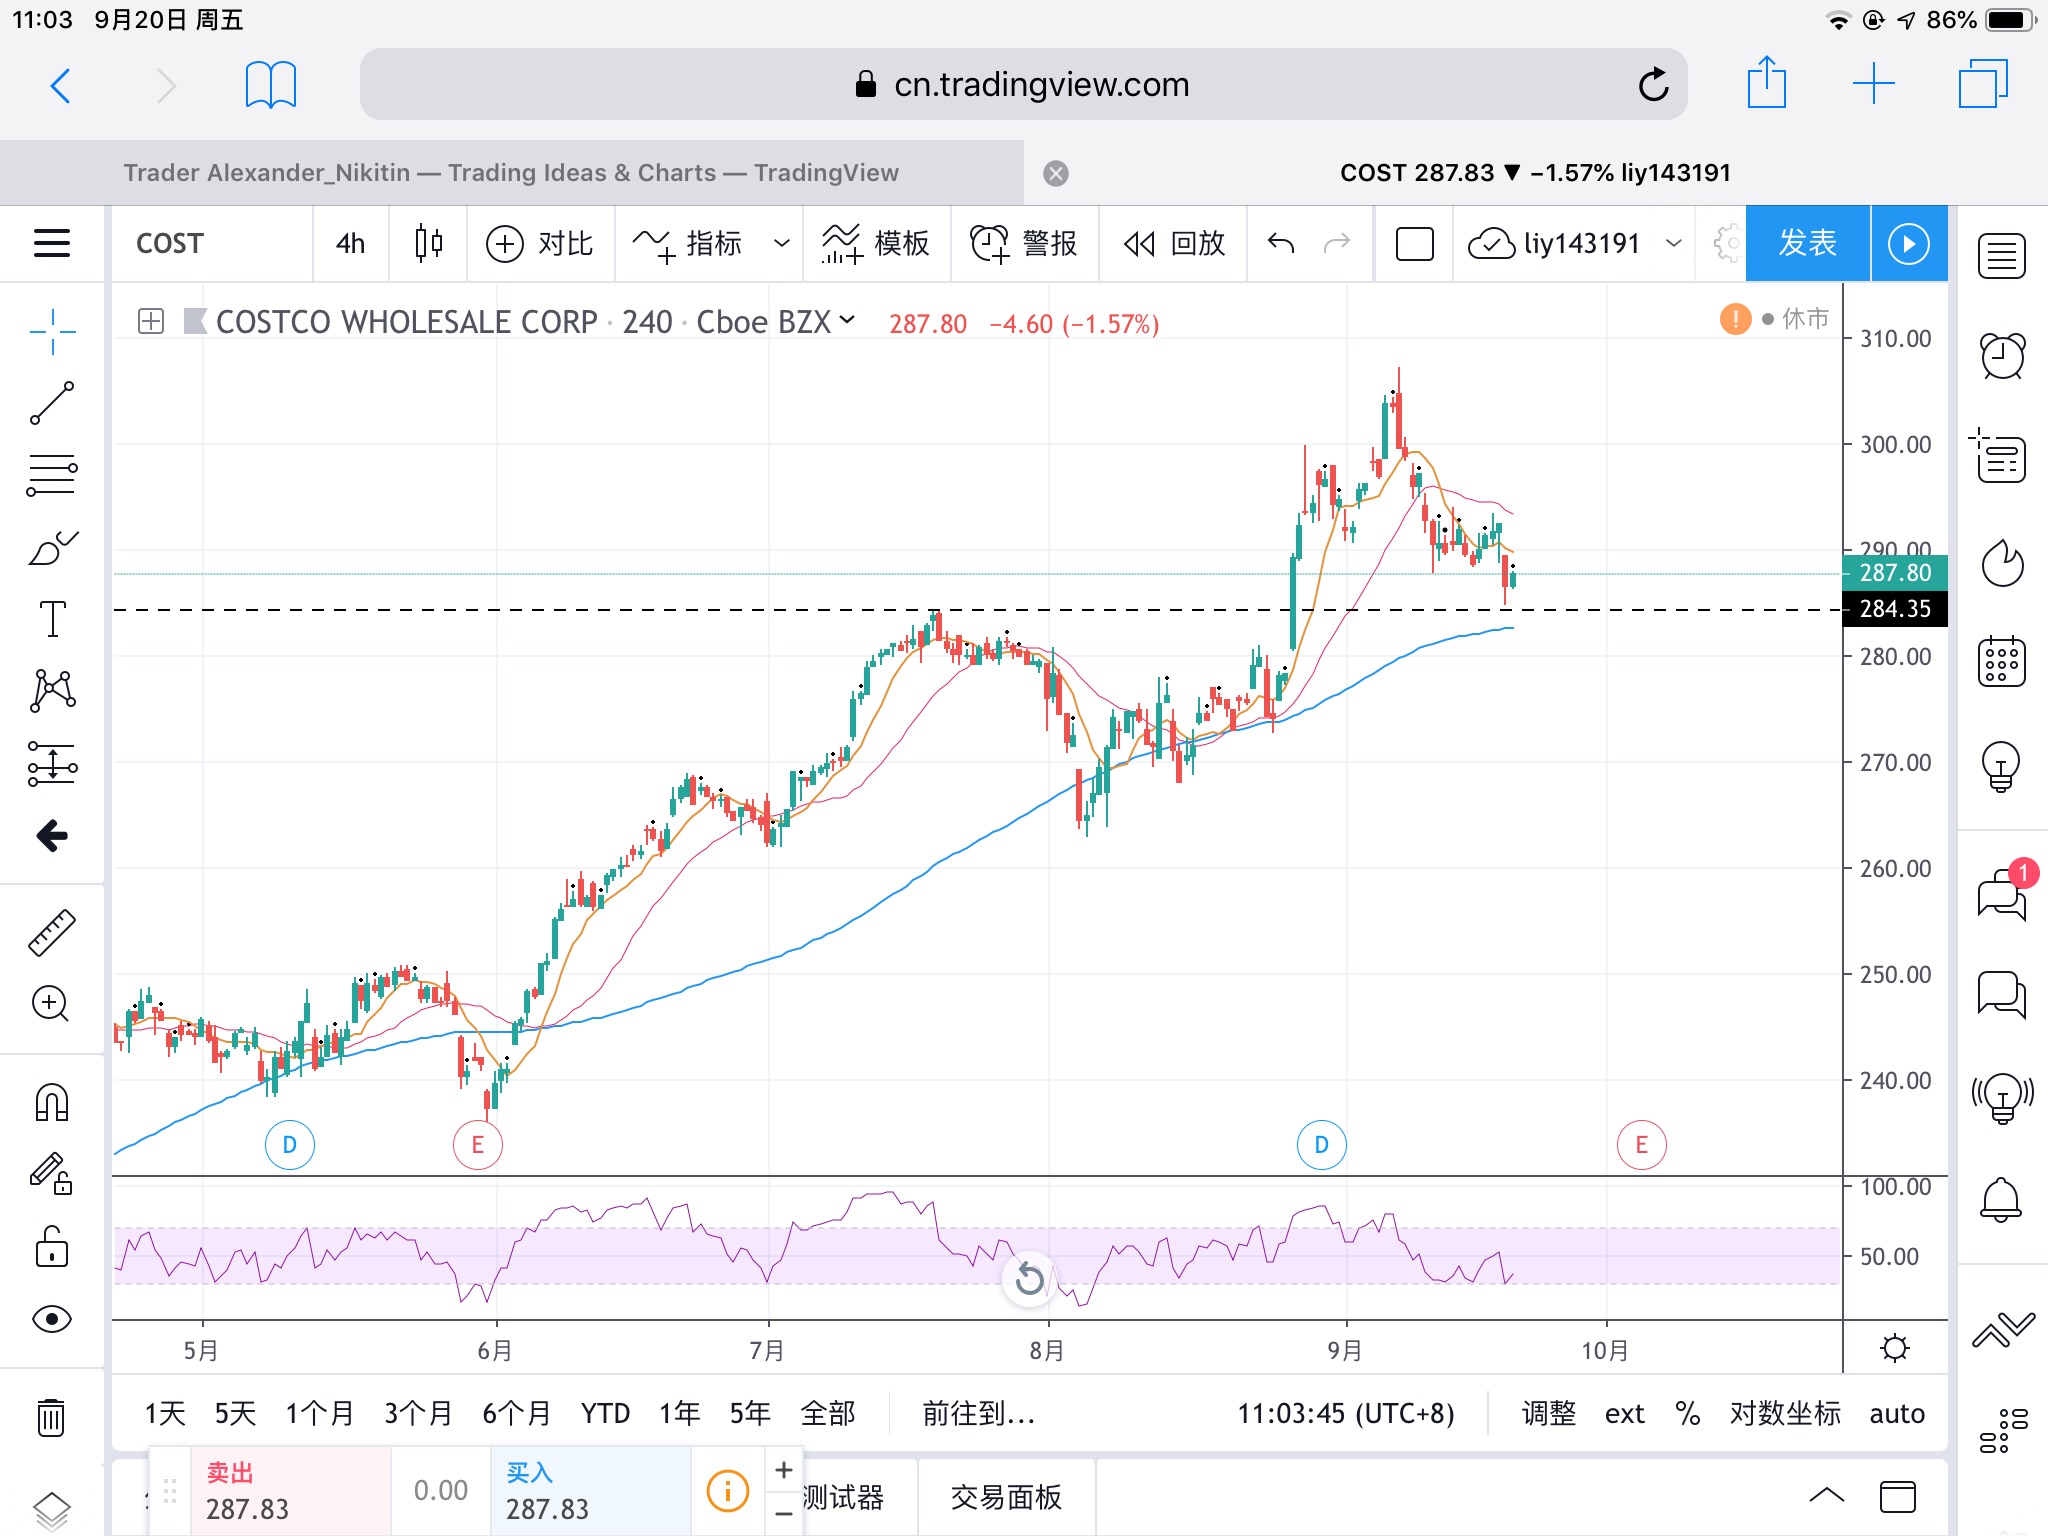Open the Fibonacci/pitchfork lines tool
2048x1536 pixels.
coord(52,474)
